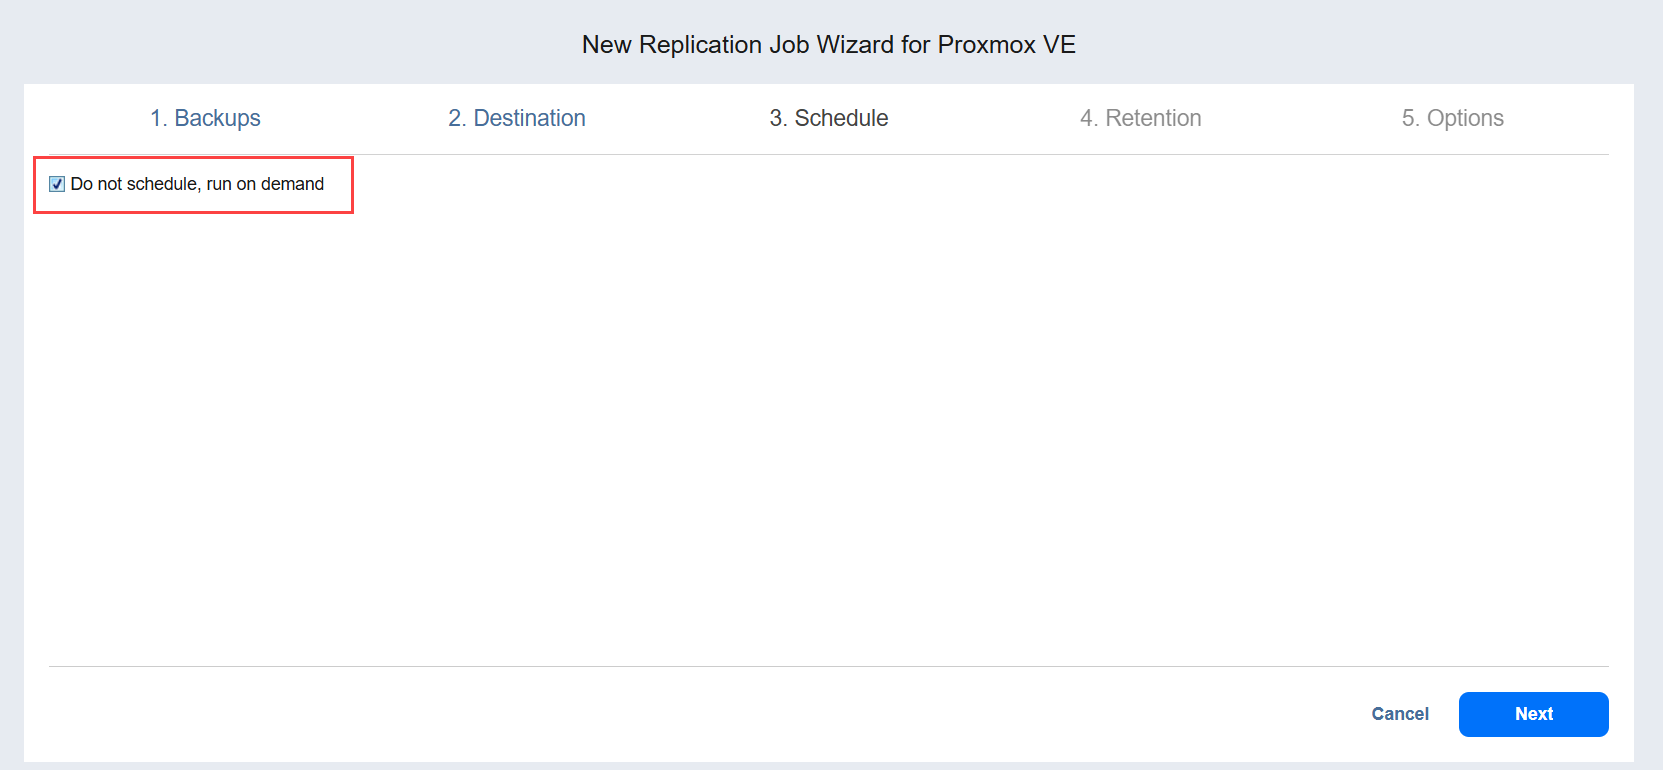Viewport: 1663px width, 770px height.
Task: Click the number 3 before Schedule
Action: click(x=777, y=118)
